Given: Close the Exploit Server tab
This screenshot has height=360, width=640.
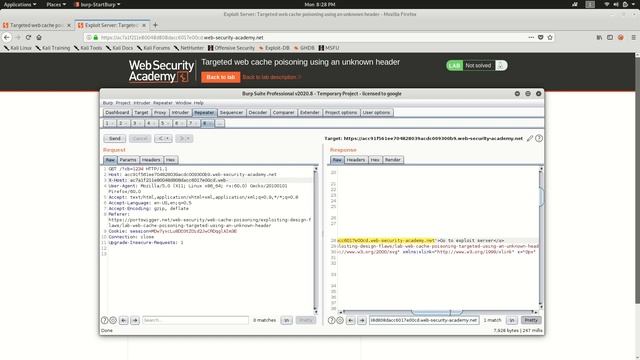Looking at the screenshot, I should [144, 25].
